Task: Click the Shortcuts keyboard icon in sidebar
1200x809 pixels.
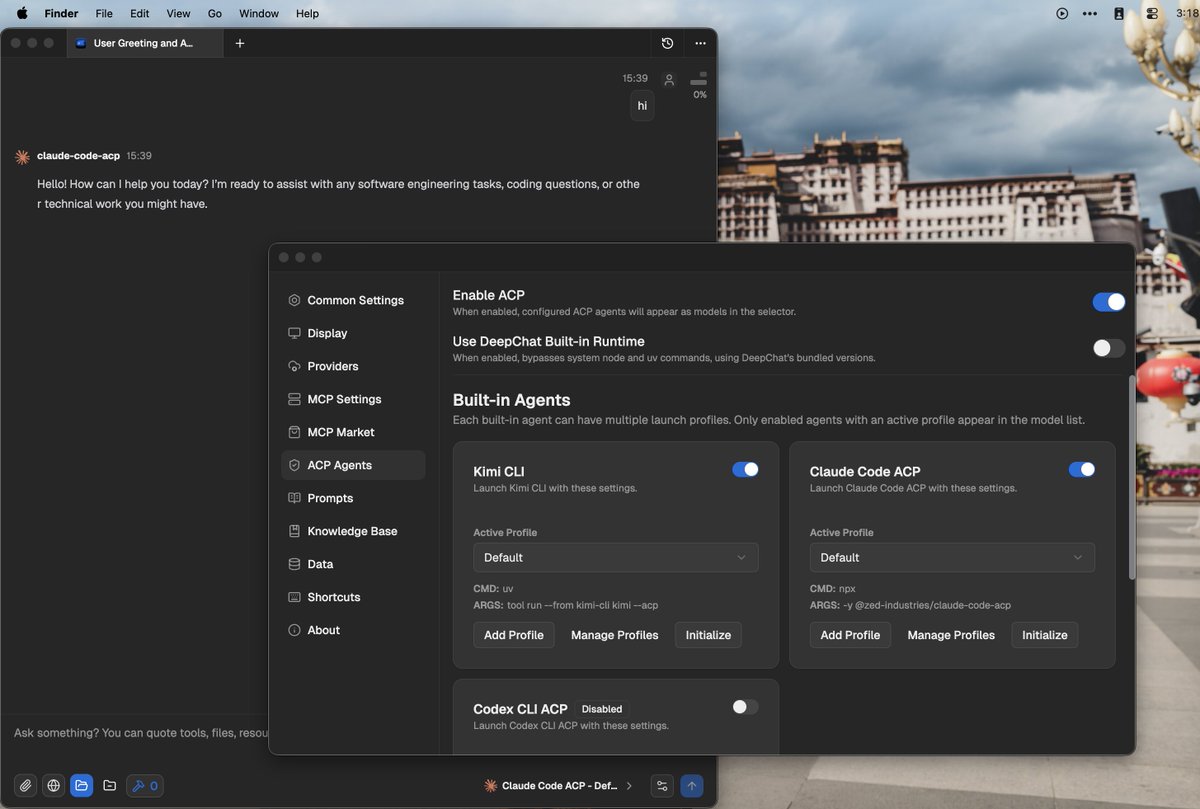Action: pyautogui.click(x=294, y=597)
